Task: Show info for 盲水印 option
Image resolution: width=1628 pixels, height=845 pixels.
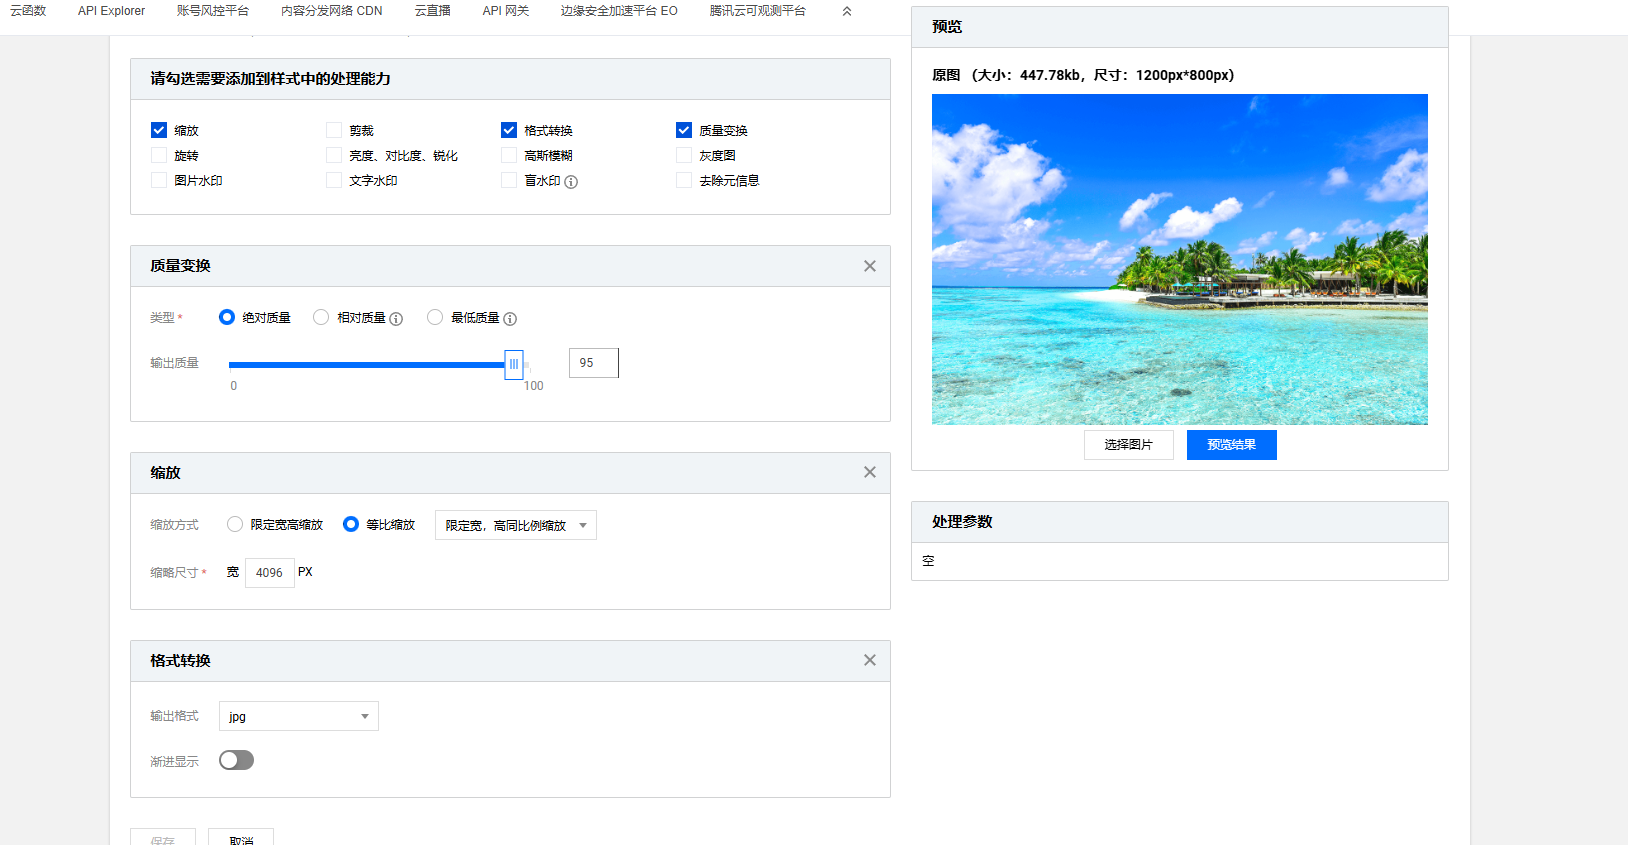Action: pos(571,182)
